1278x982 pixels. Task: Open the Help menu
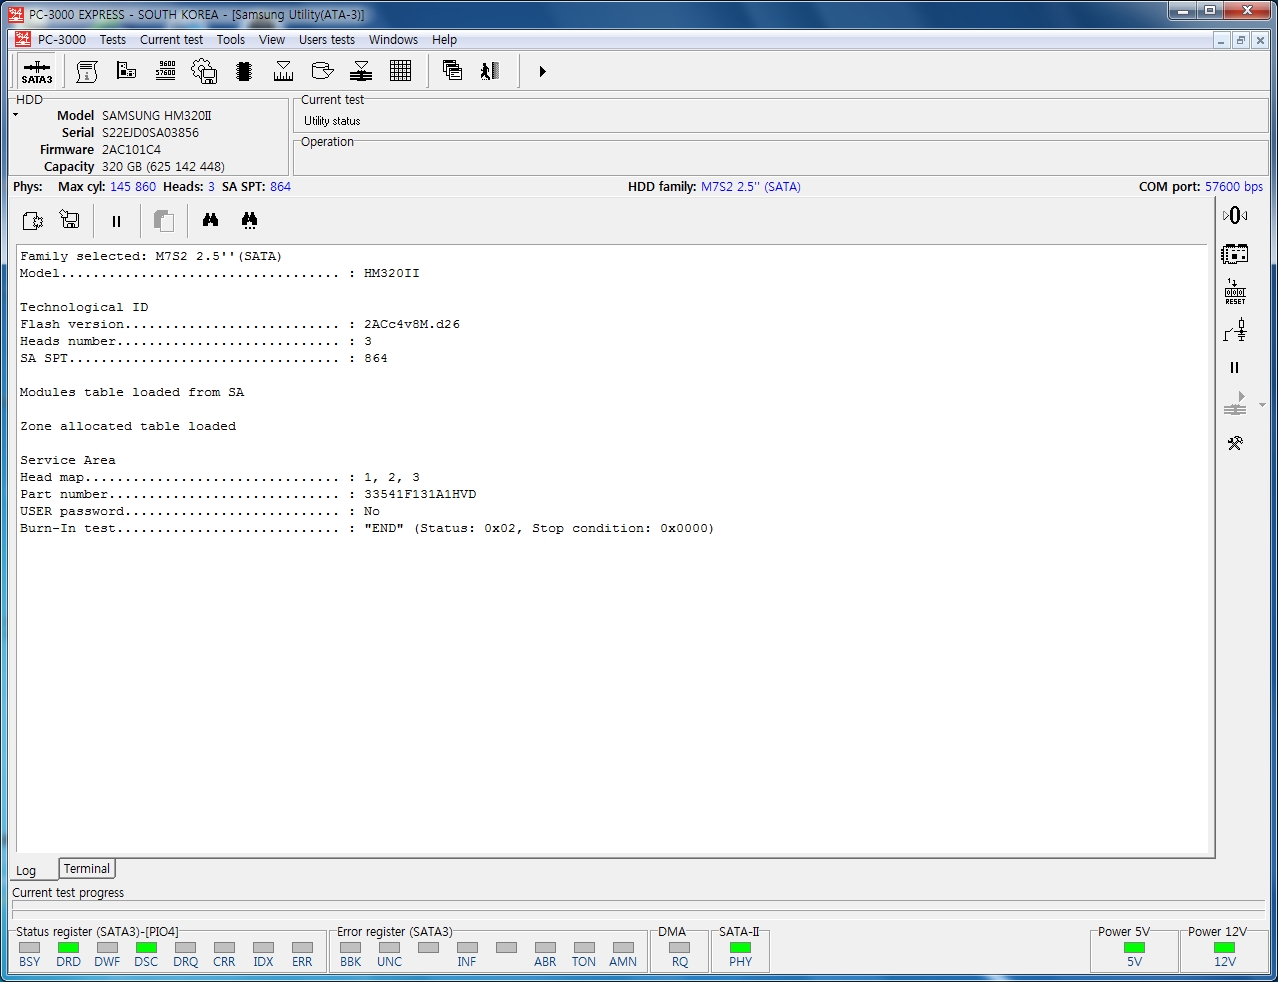[445, 40]
